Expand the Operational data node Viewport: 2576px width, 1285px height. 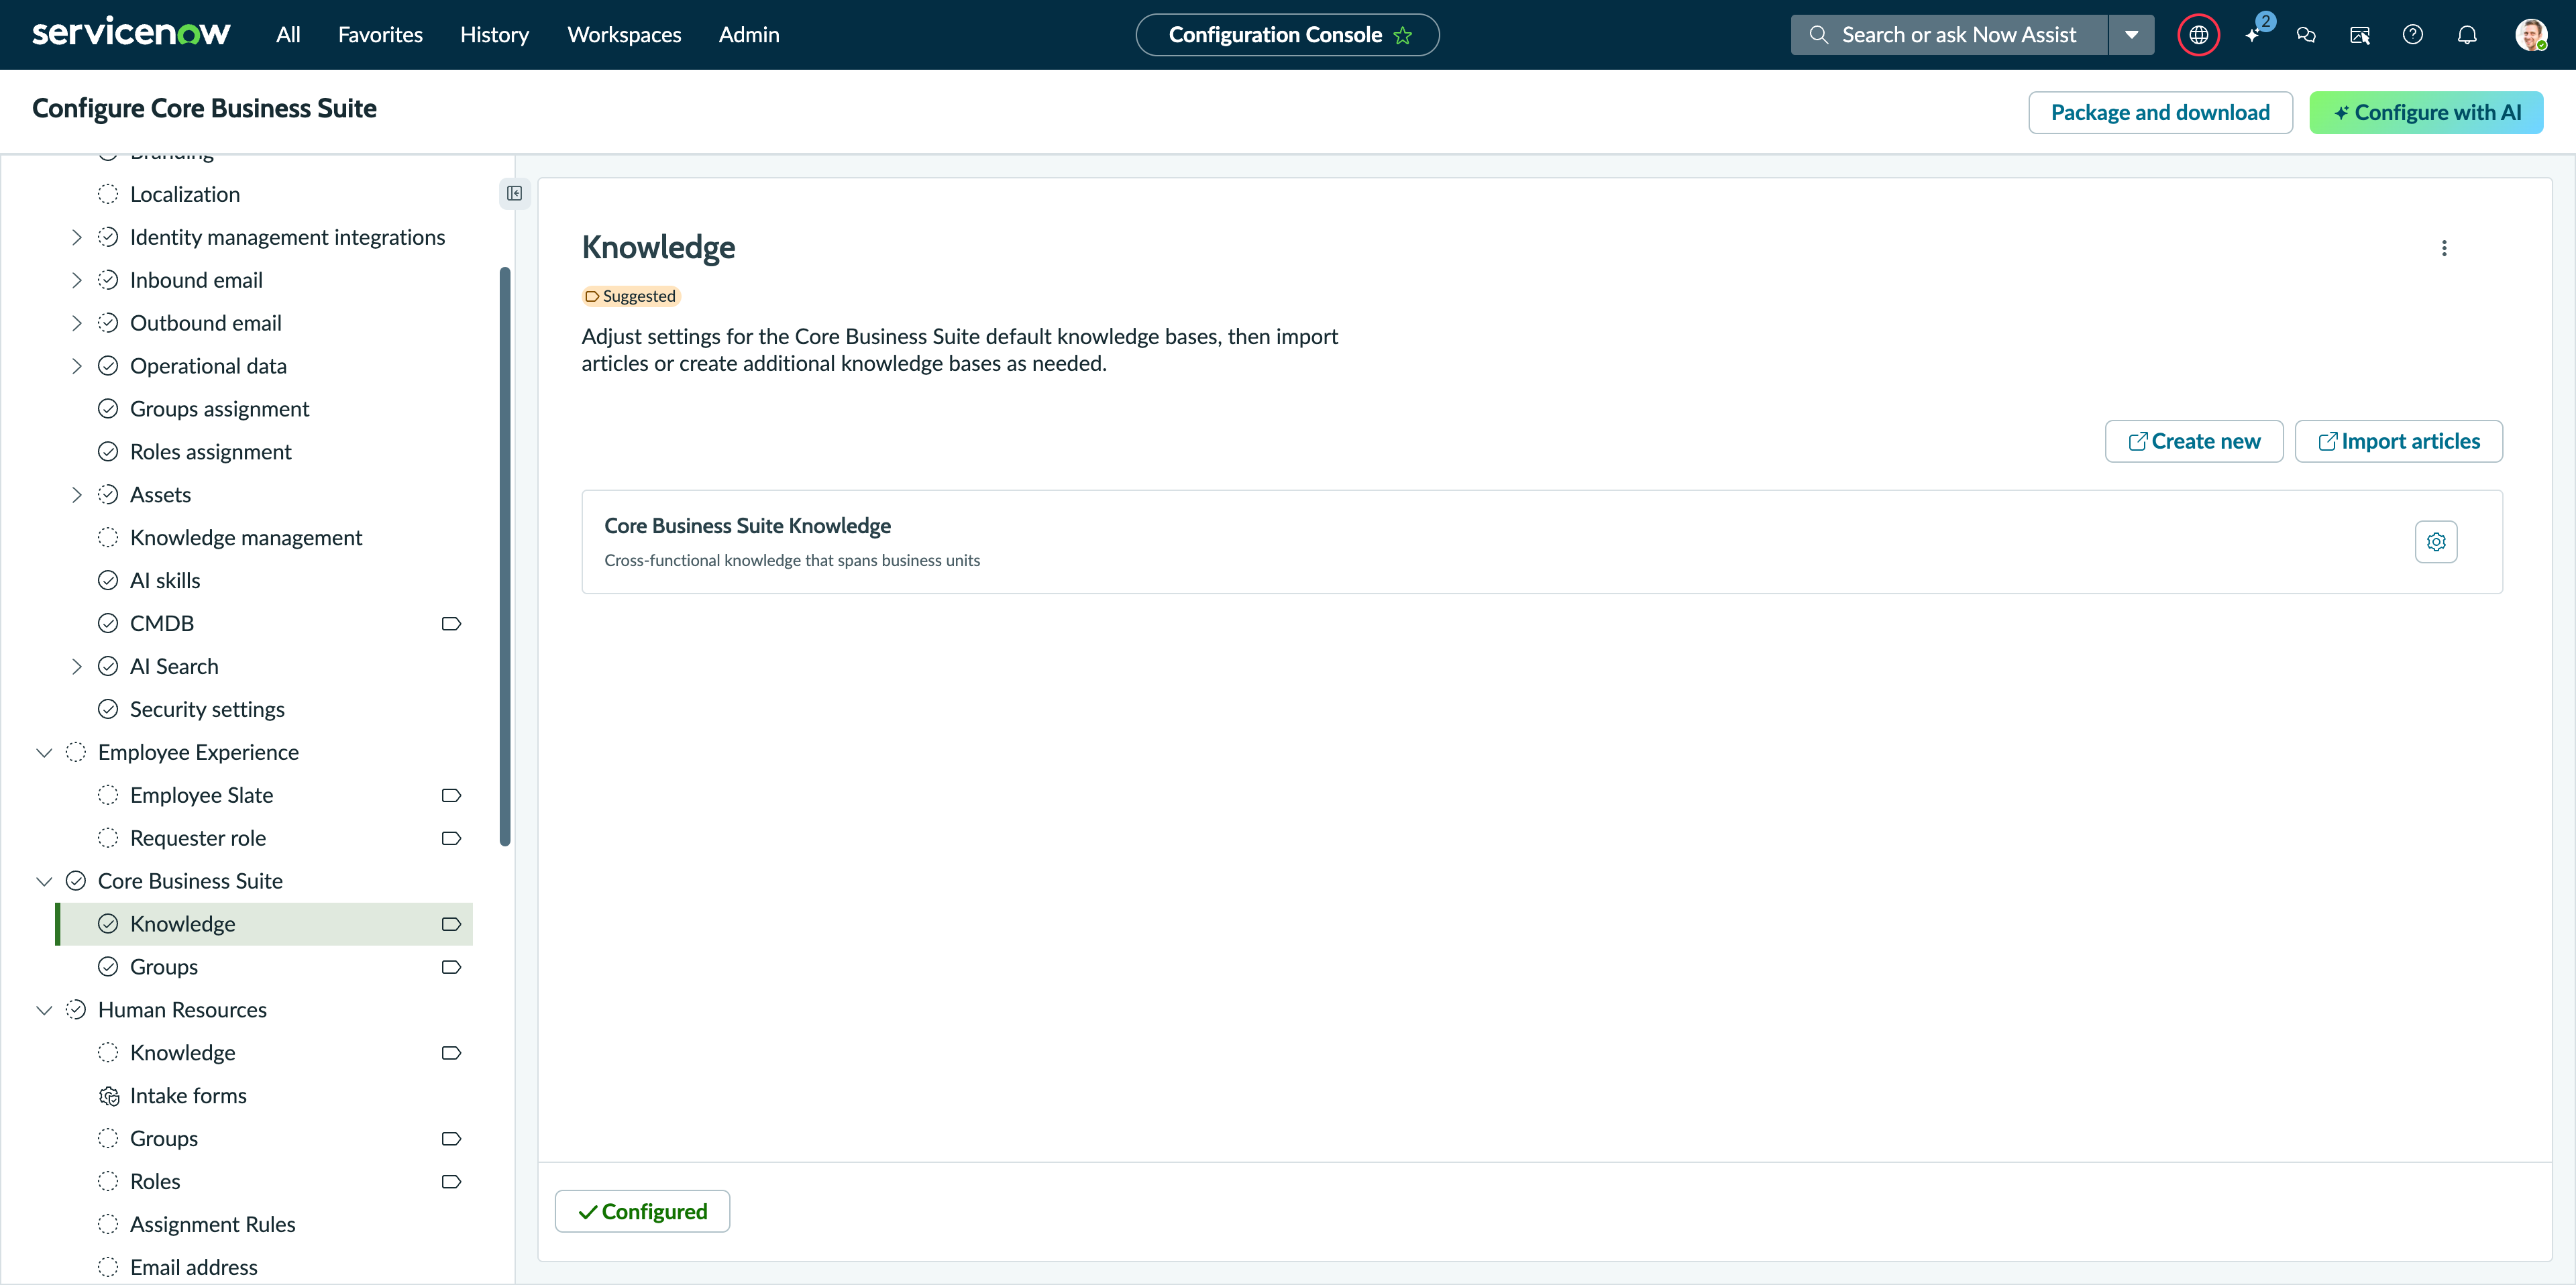[76, 366]
